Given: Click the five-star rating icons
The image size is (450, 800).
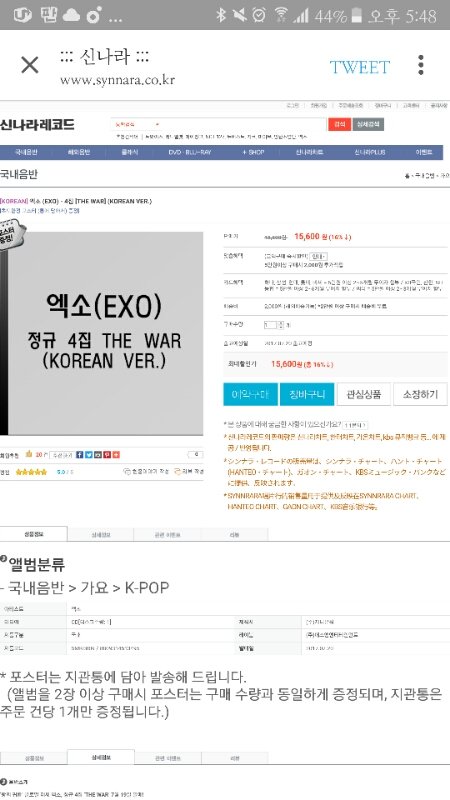Looking at the screenshot, I should tap(31, 472).
